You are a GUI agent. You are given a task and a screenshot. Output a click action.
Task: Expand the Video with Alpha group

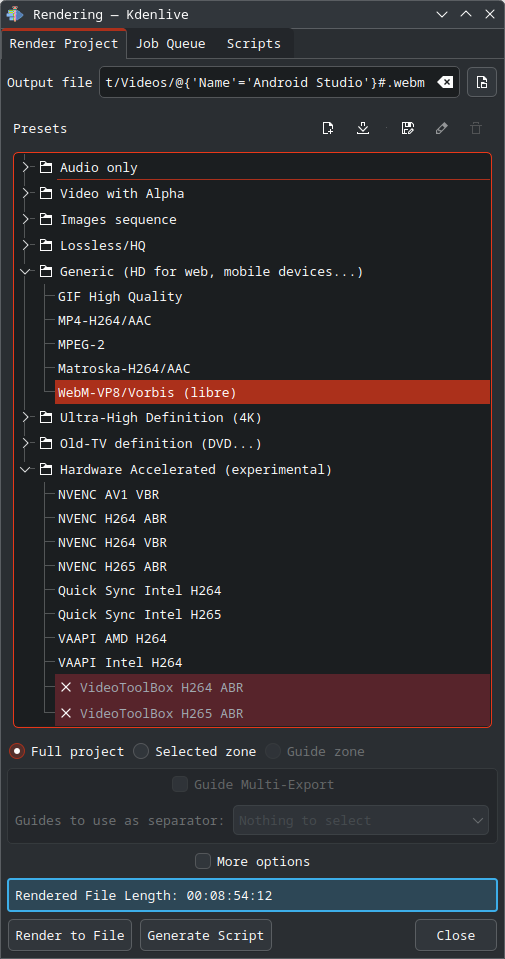[26, 194]
